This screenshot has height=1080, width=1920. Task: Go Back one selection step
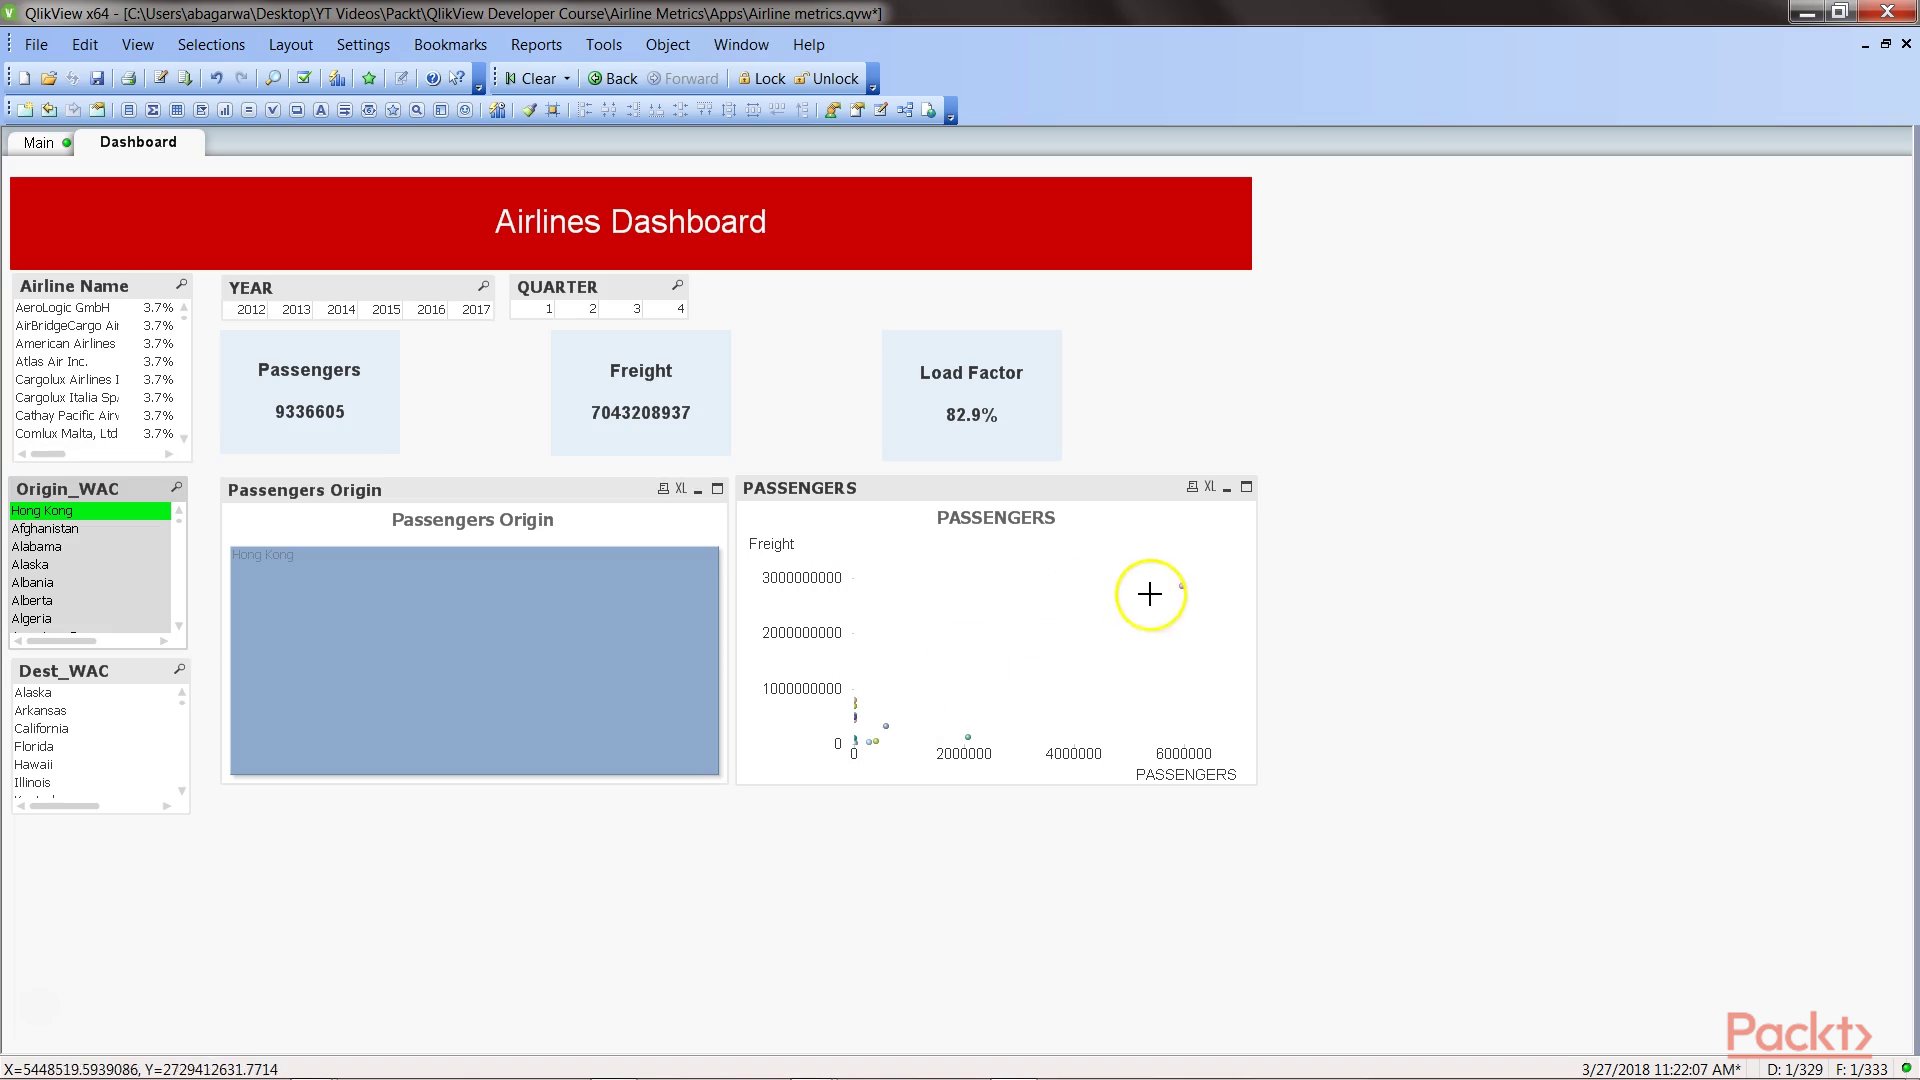click(x=612, y=78)
